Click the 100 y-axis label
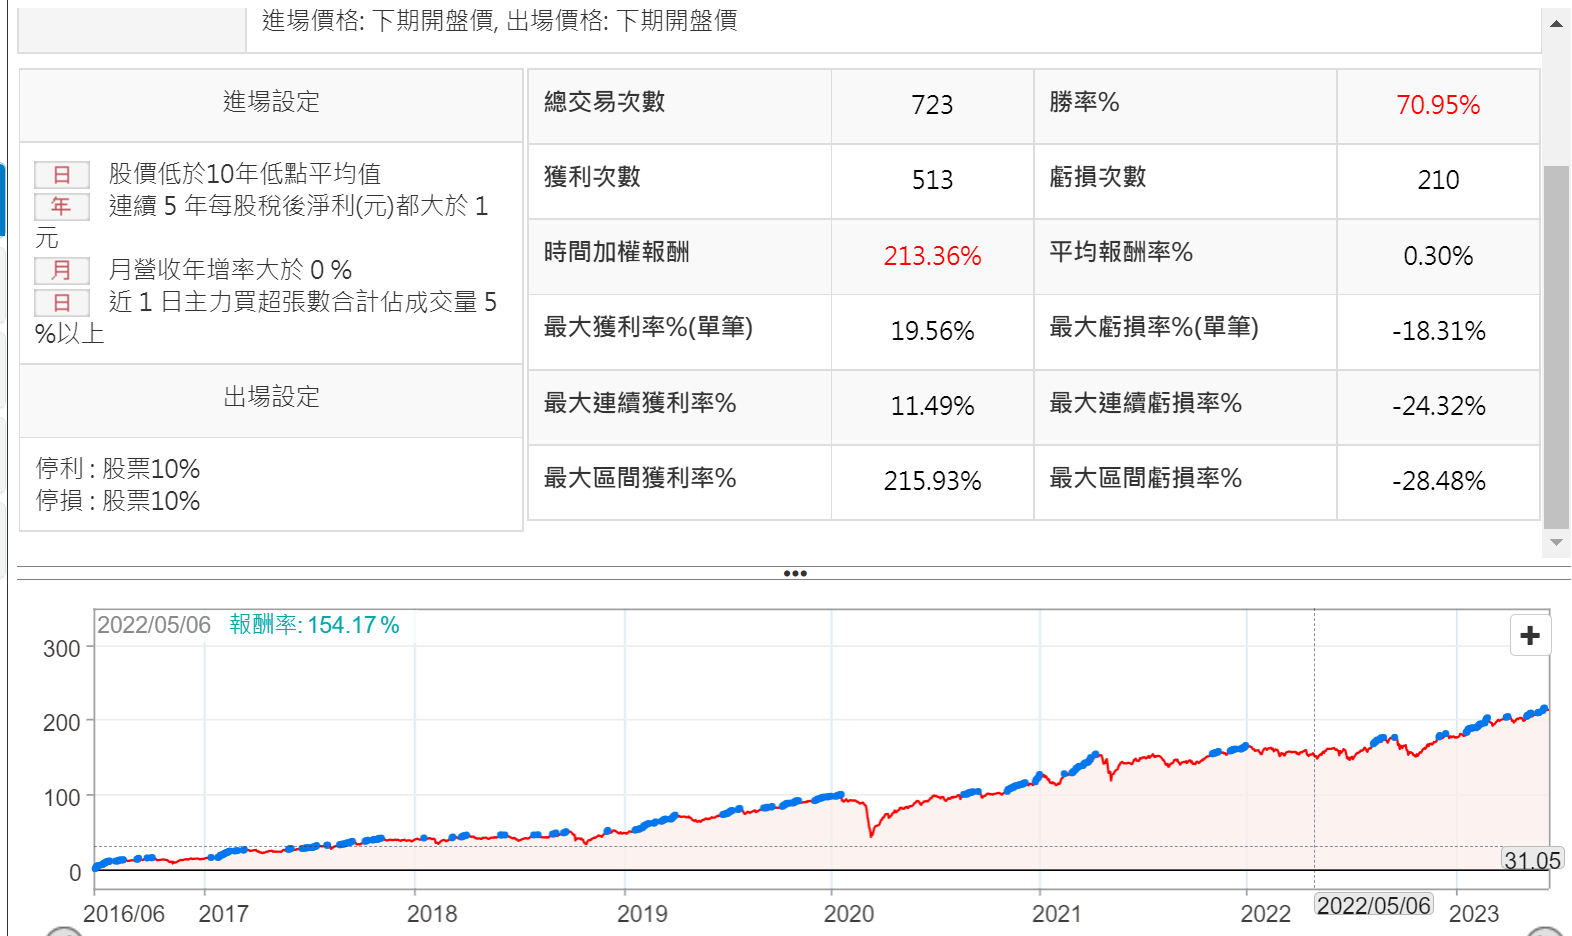1572x936 pixels. (62, 798)
